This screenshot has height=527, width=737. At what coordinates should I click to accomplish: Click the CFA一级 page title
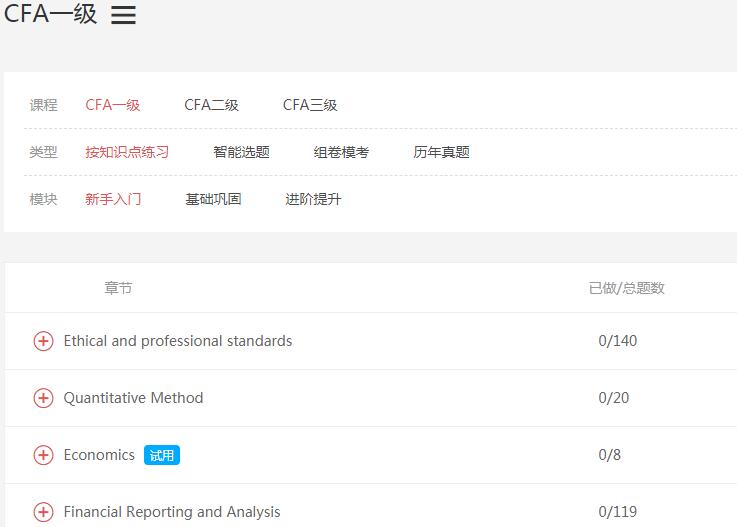[x=50, y=14]
